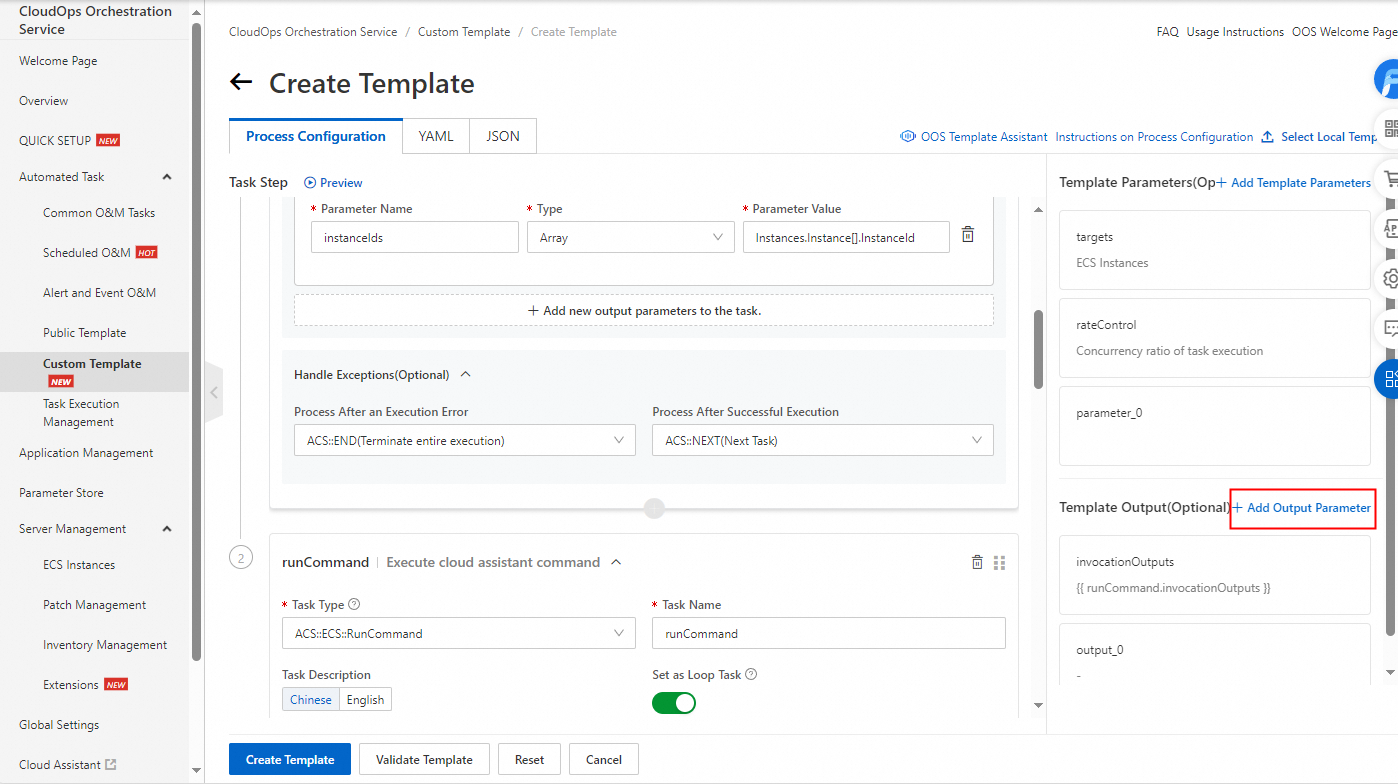
Task: Click the Select Local Template upload icon
Action: (x=1267, y=137)
